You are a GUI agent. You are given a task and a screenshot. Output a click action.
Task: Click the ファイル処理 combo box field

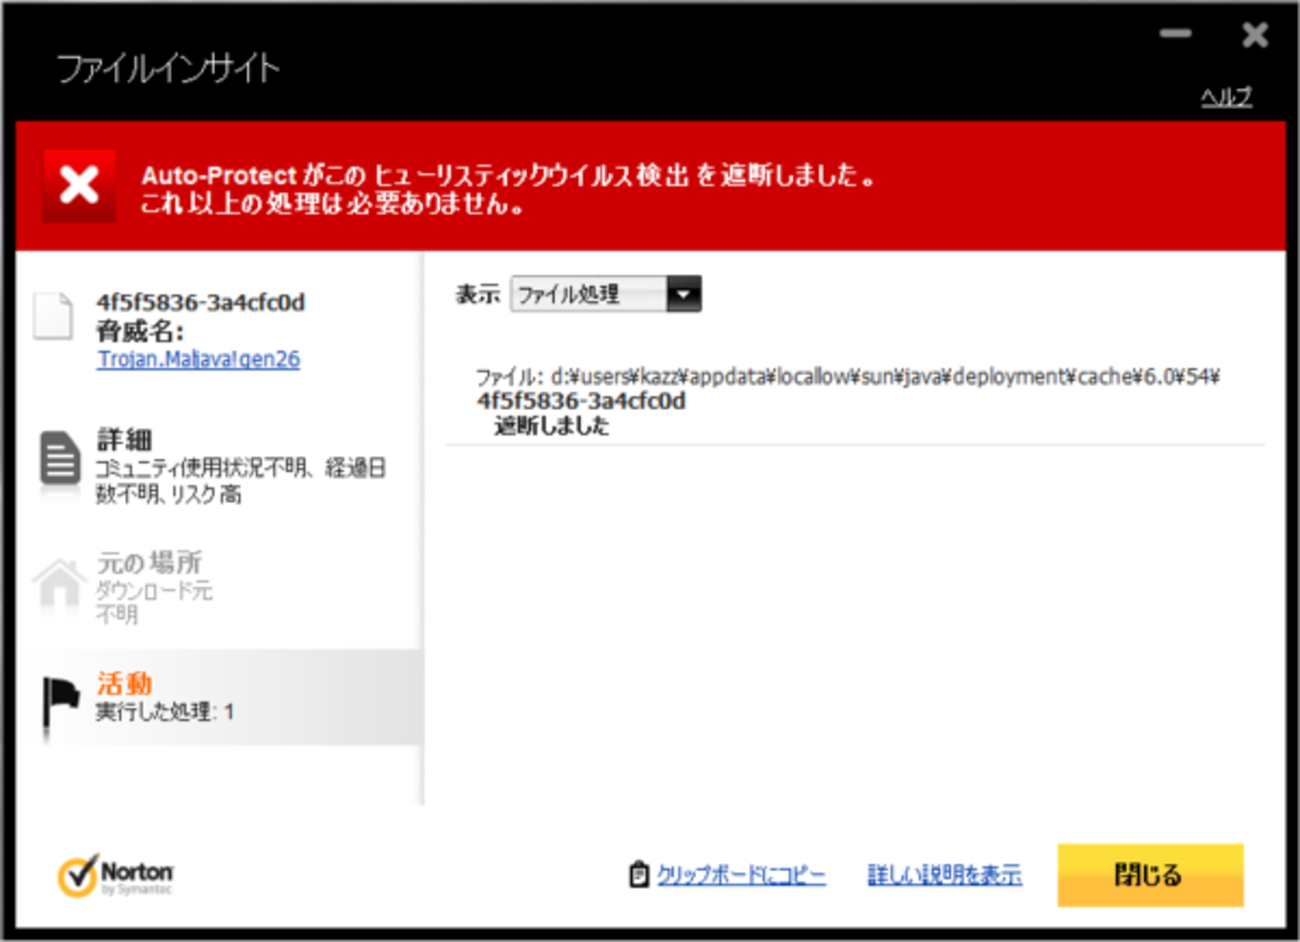(606, 294)
